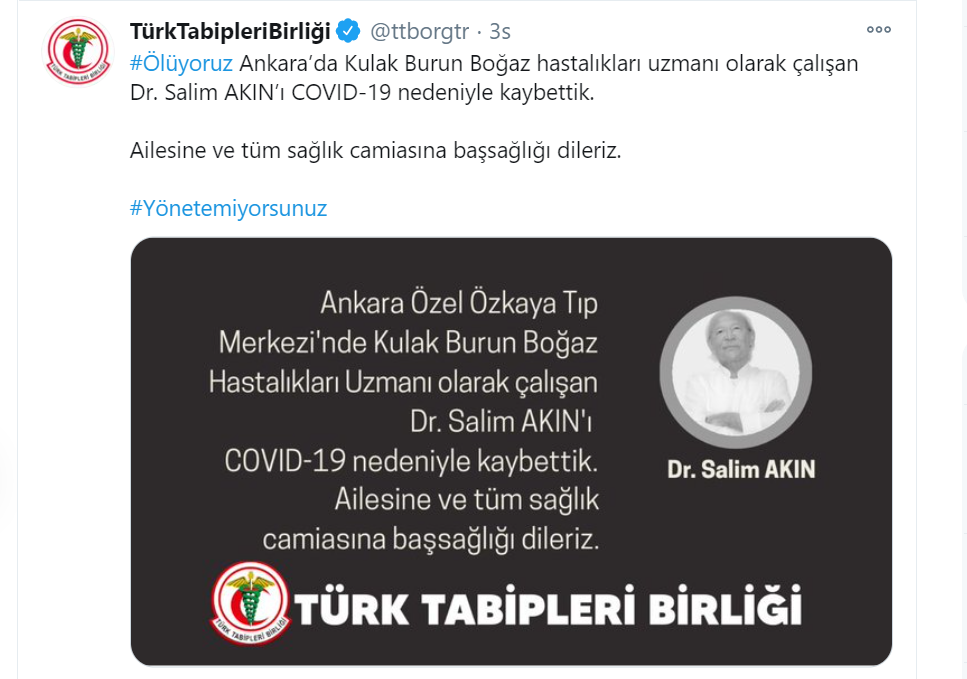This screenshot has height=679, width=967.
Task: Click 'COVID-19 nedeniyle kaybettik.' line in image
Action: [x=411, y=461]
